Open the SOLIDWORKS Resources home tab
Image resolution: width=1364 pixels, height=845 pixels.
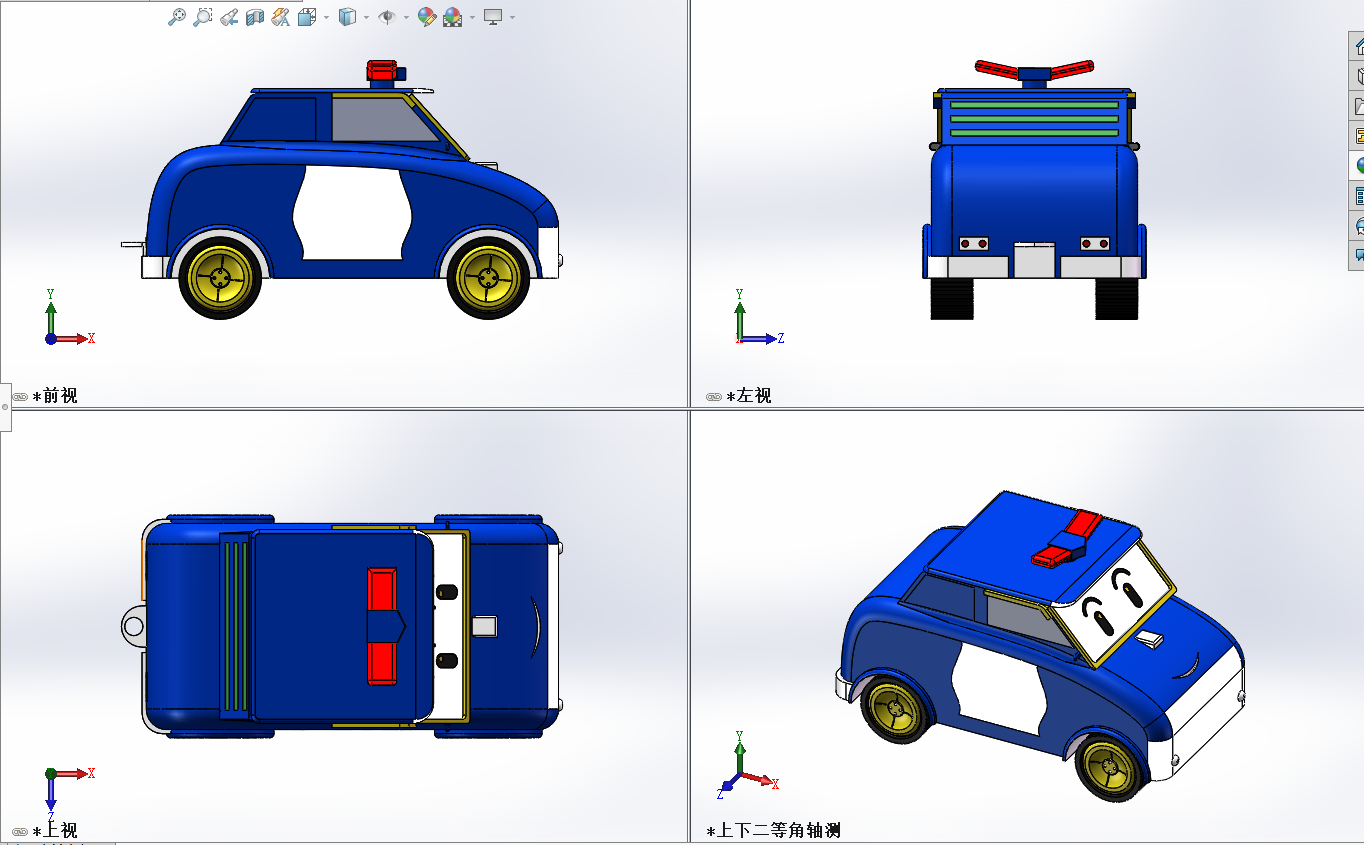point(1357,46)
